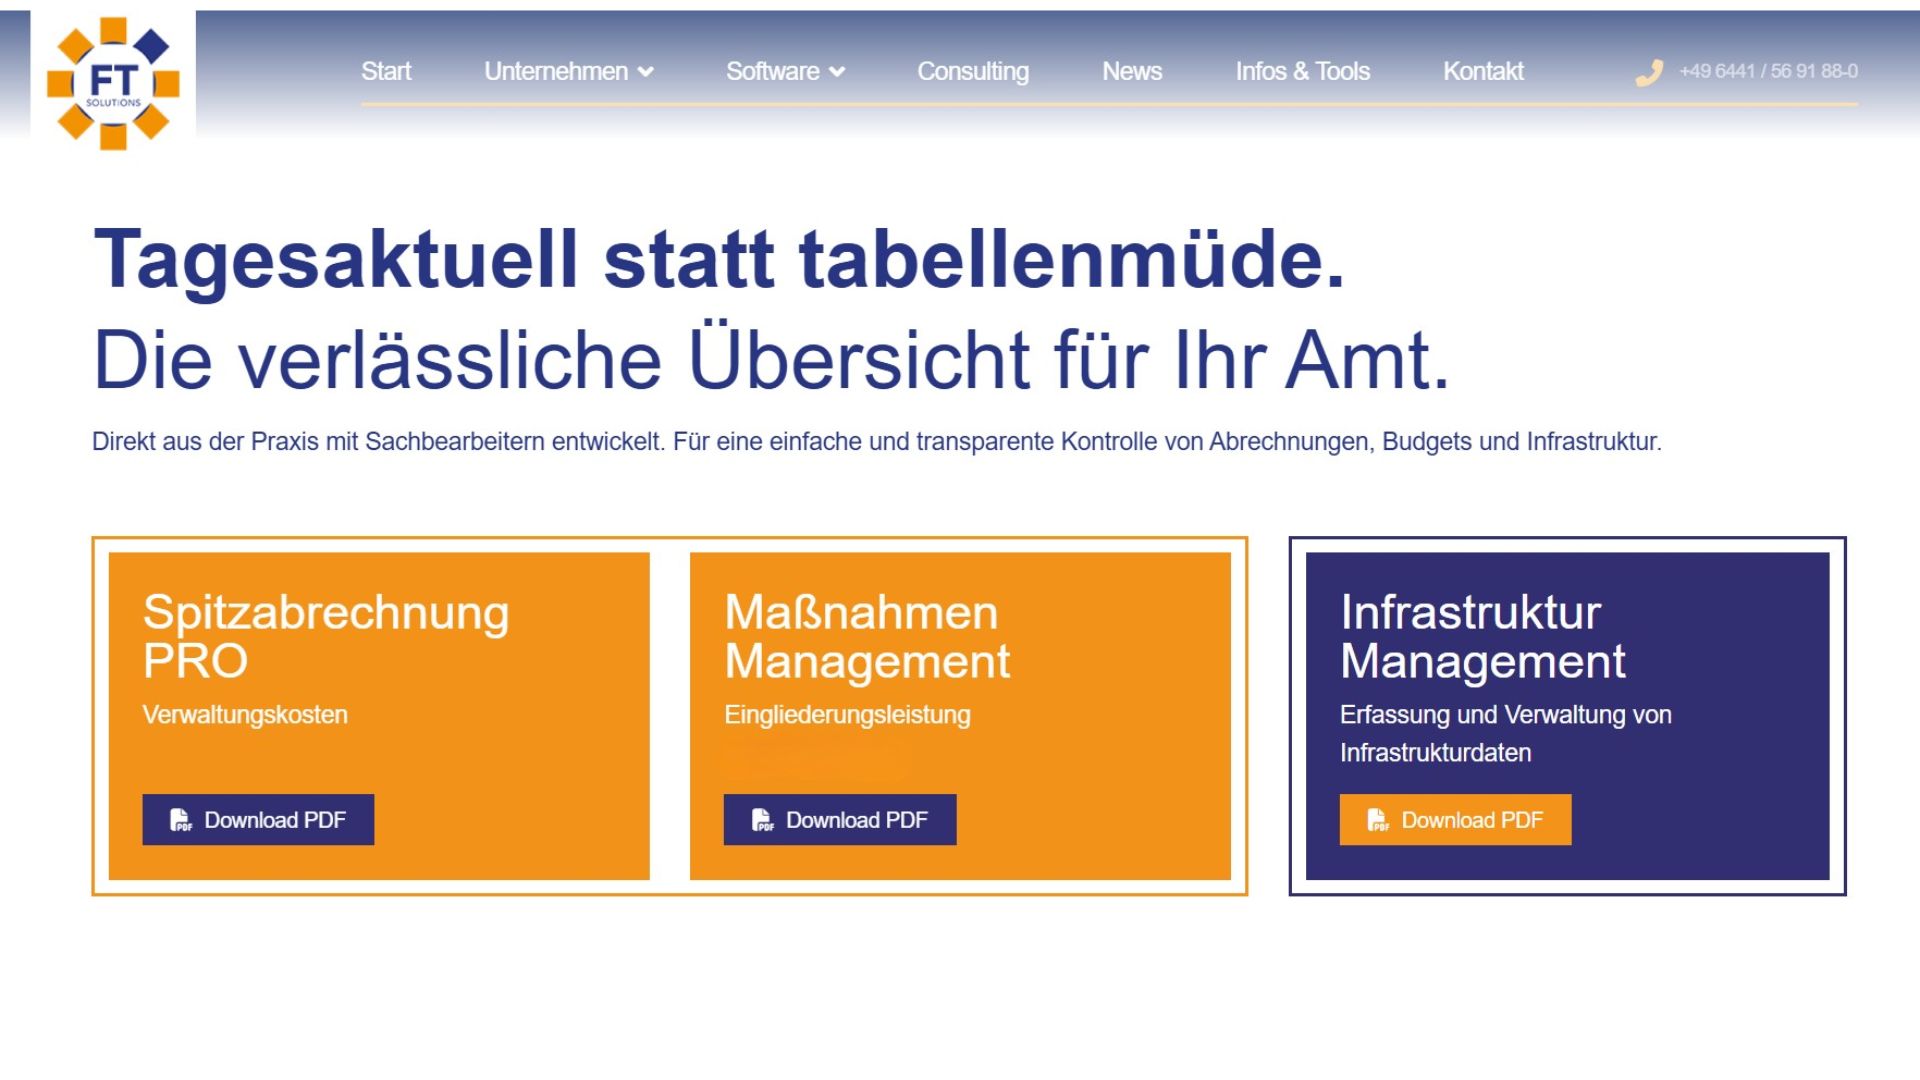Open the Software menu item
Screen dimensions: 1920x1080
[772, 71]
